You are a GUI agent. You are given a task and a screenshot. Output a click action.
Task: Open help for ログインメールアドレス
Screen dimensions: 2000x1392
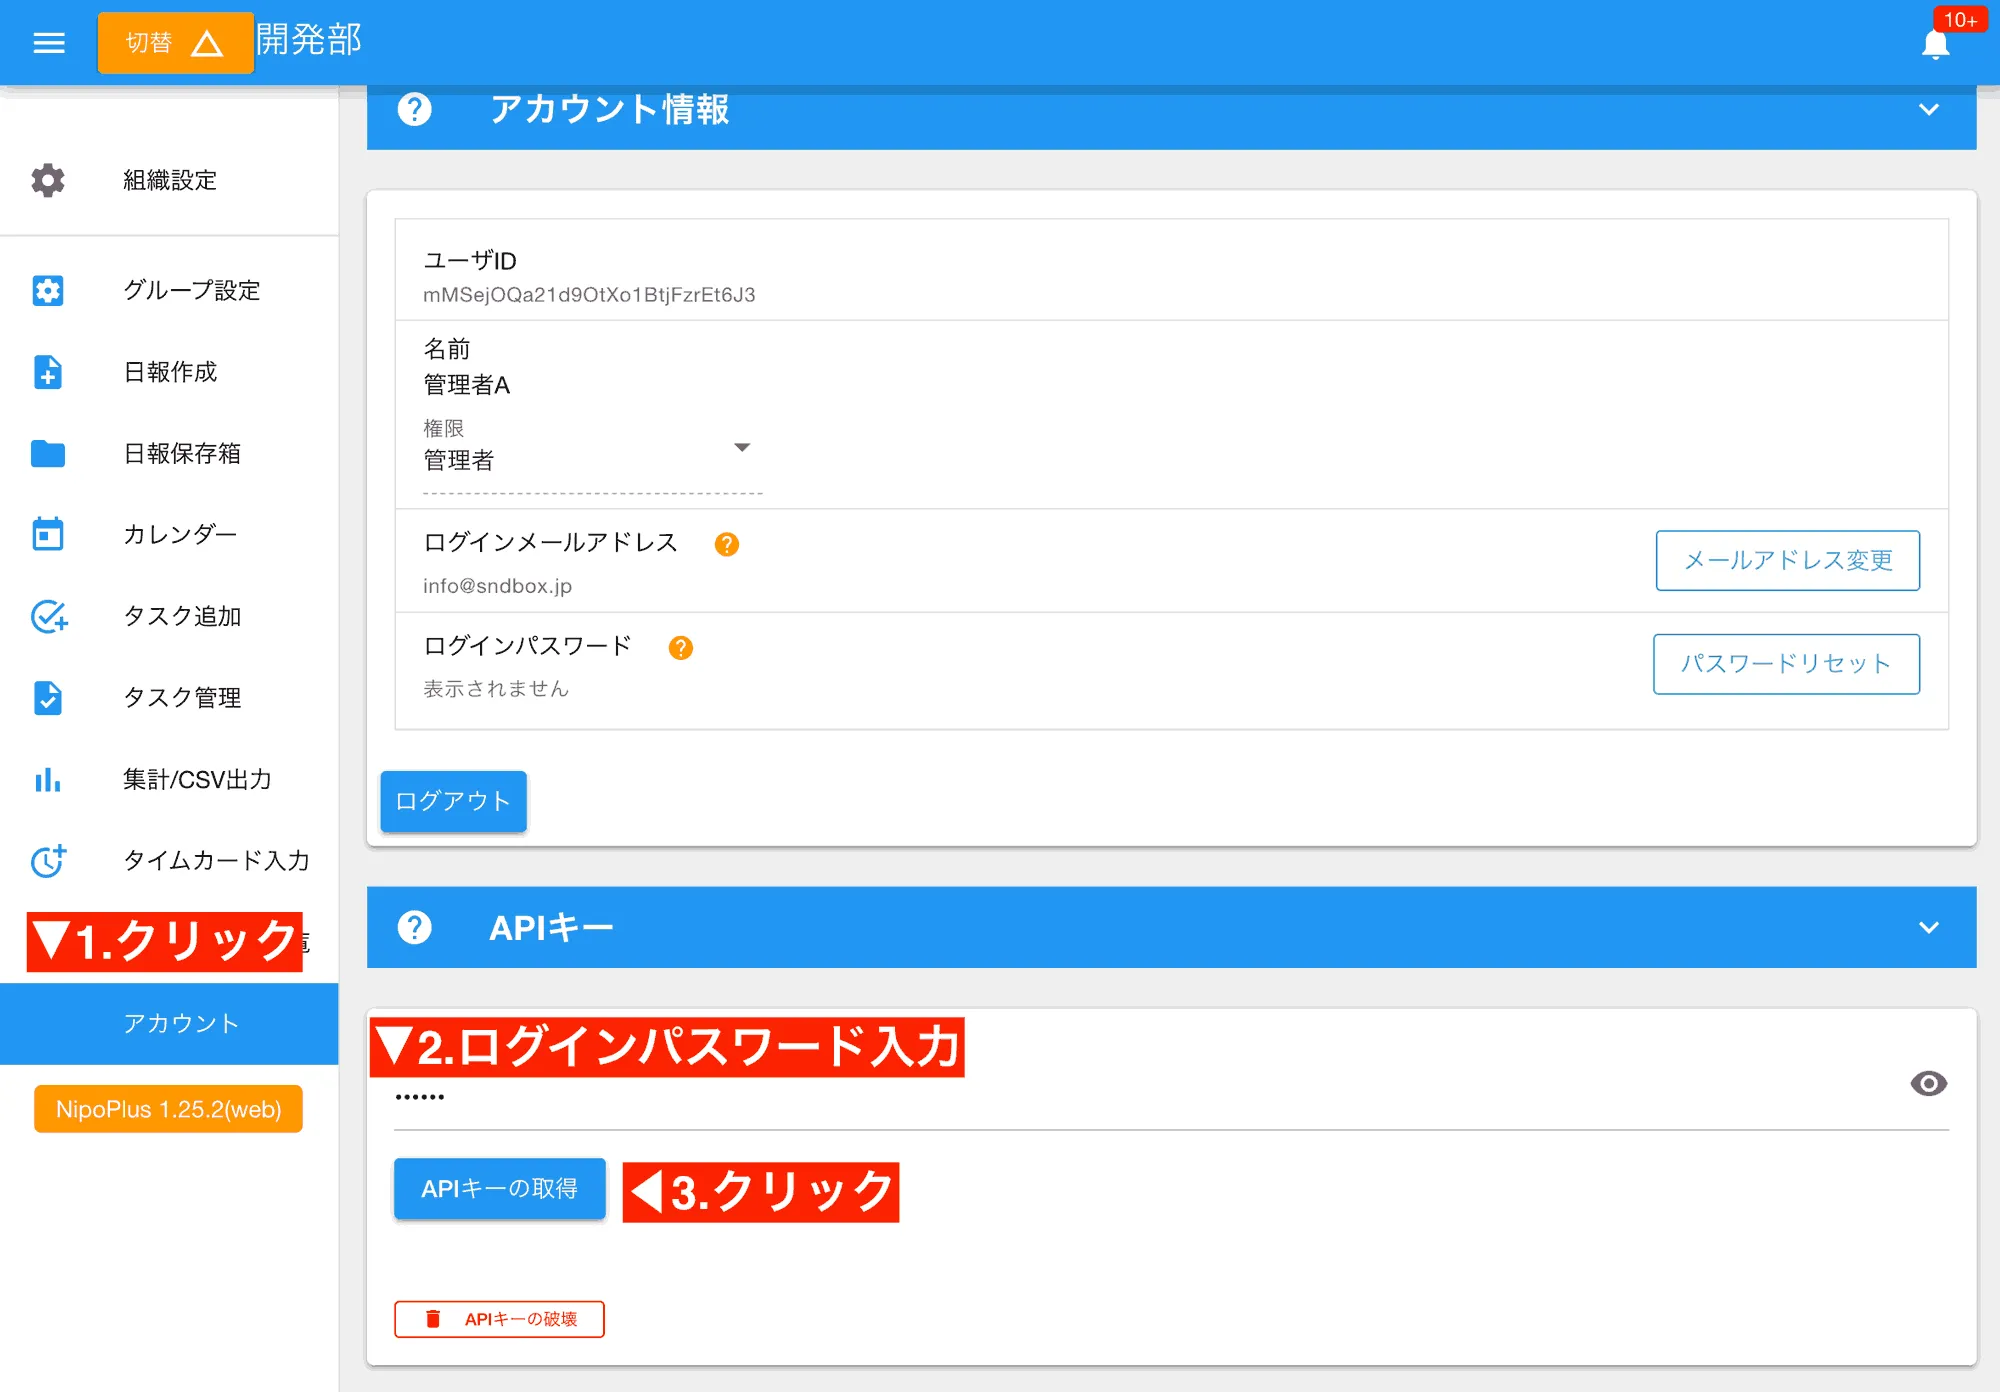click(x=727, y=544)
